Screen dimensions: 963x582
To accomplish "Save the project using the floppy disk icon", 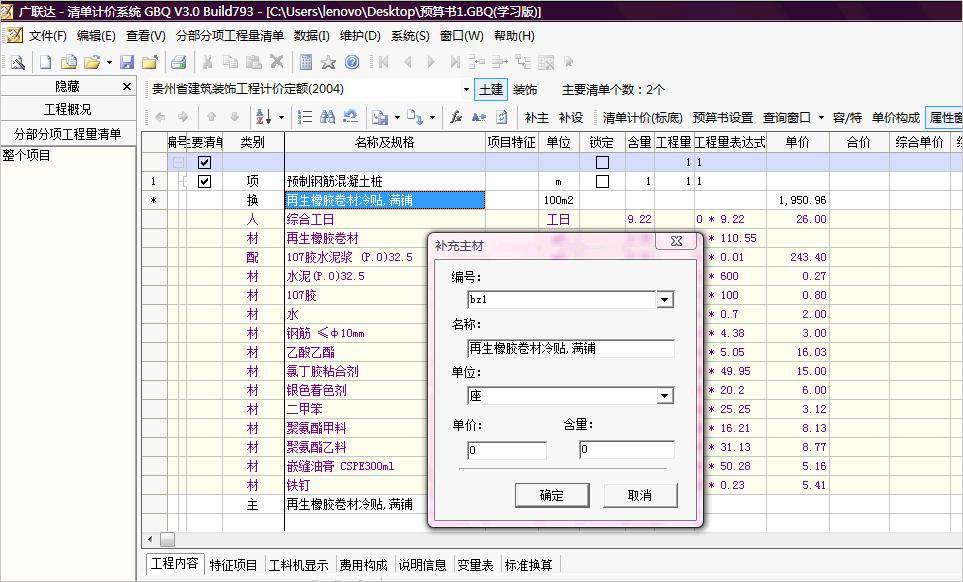I will click(x=127, y=62).
